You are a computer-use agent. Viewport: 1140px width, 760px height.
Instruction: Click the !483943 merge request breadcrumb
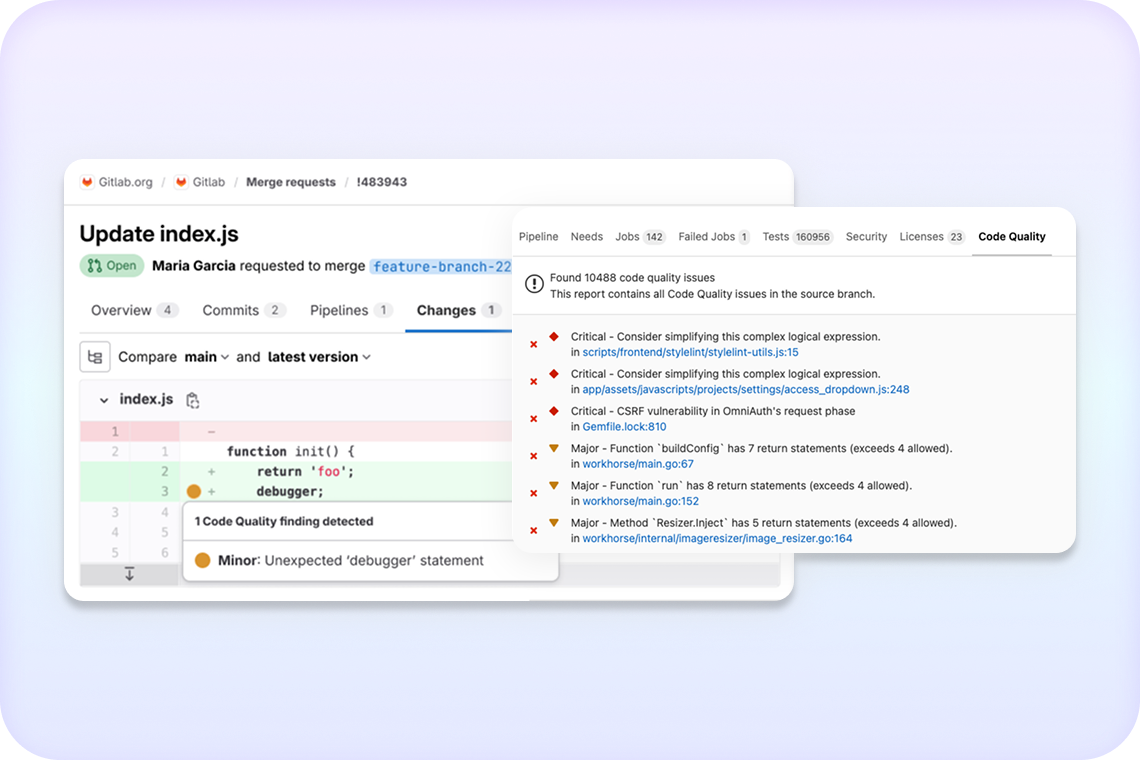click(x=382, y=182)
